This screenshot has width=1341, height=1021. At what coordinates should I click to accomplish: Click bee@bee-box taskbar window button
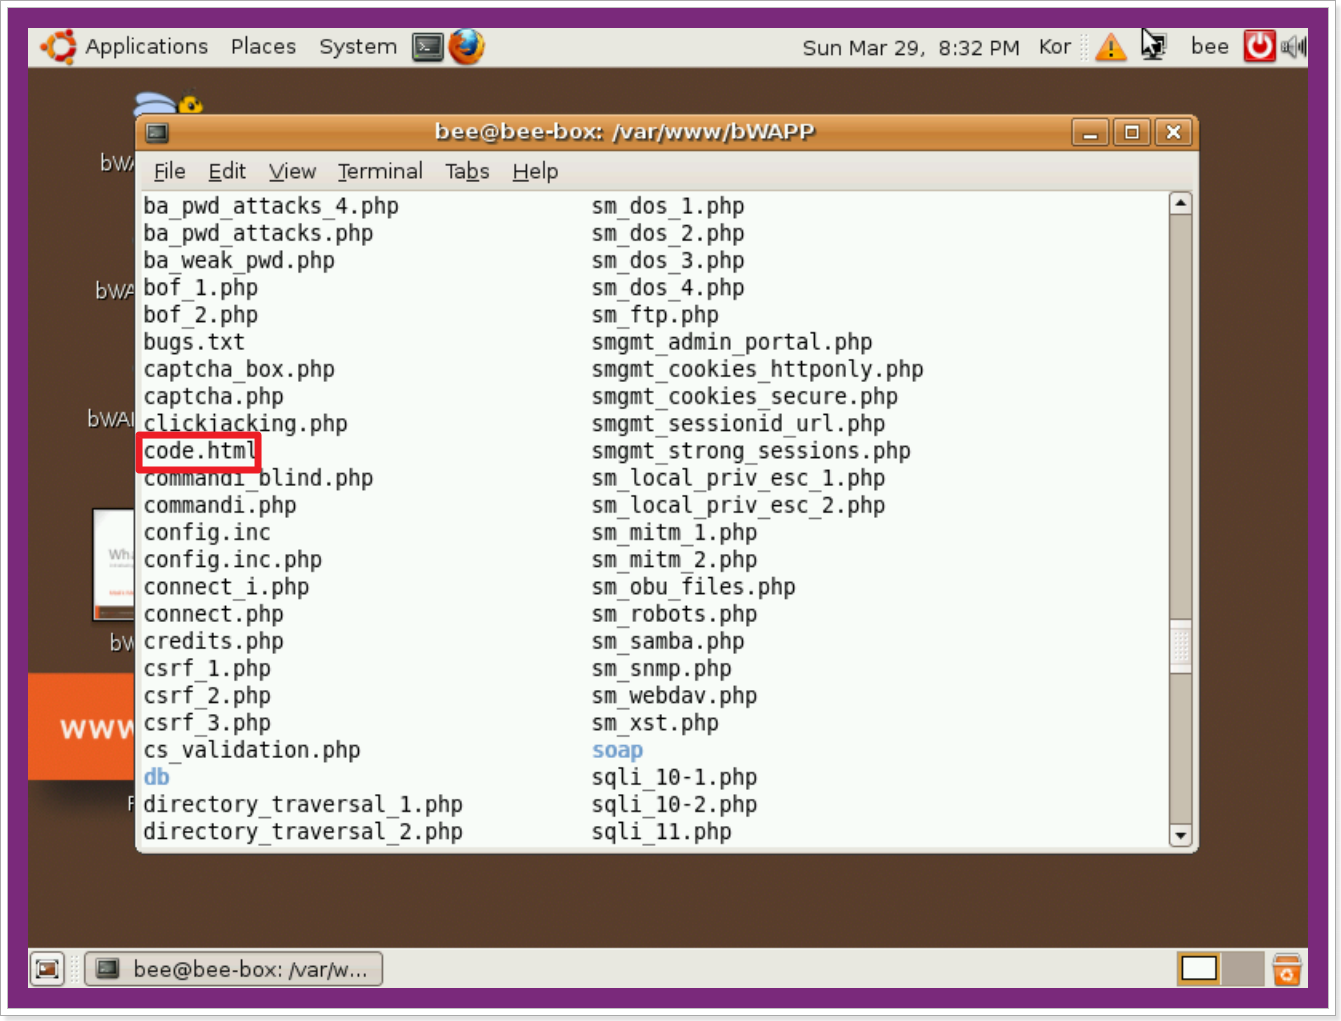234,968
